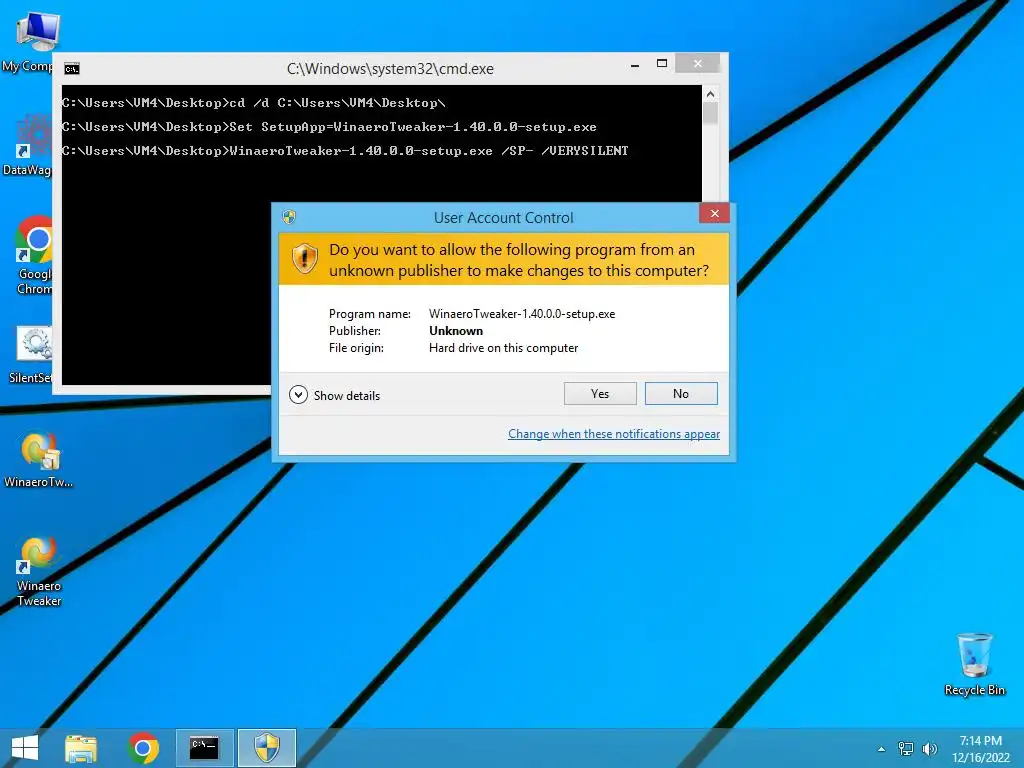Show hidden system tray icons arrow
This screenshot has width=1024, height=768.
pyautogui.click(x=882, y=749)
